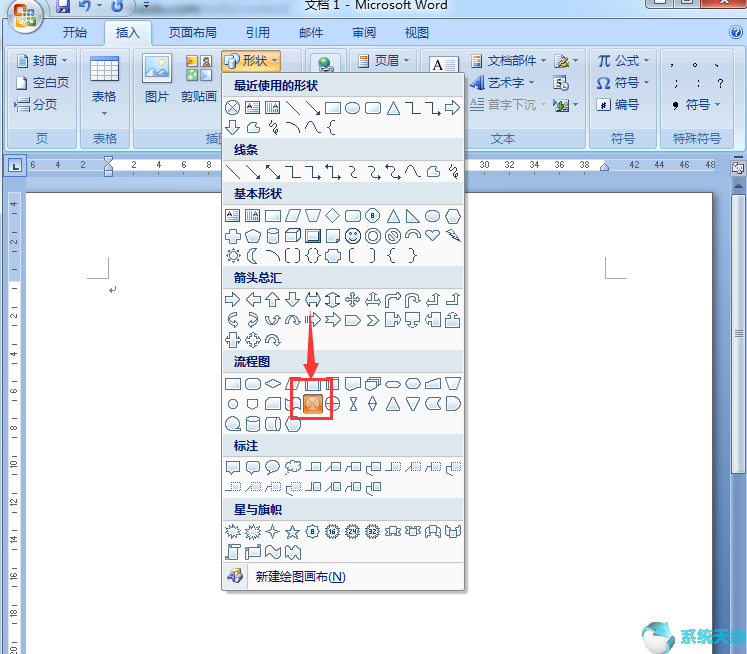Select the sun basic shape

[x=233, y=256]
